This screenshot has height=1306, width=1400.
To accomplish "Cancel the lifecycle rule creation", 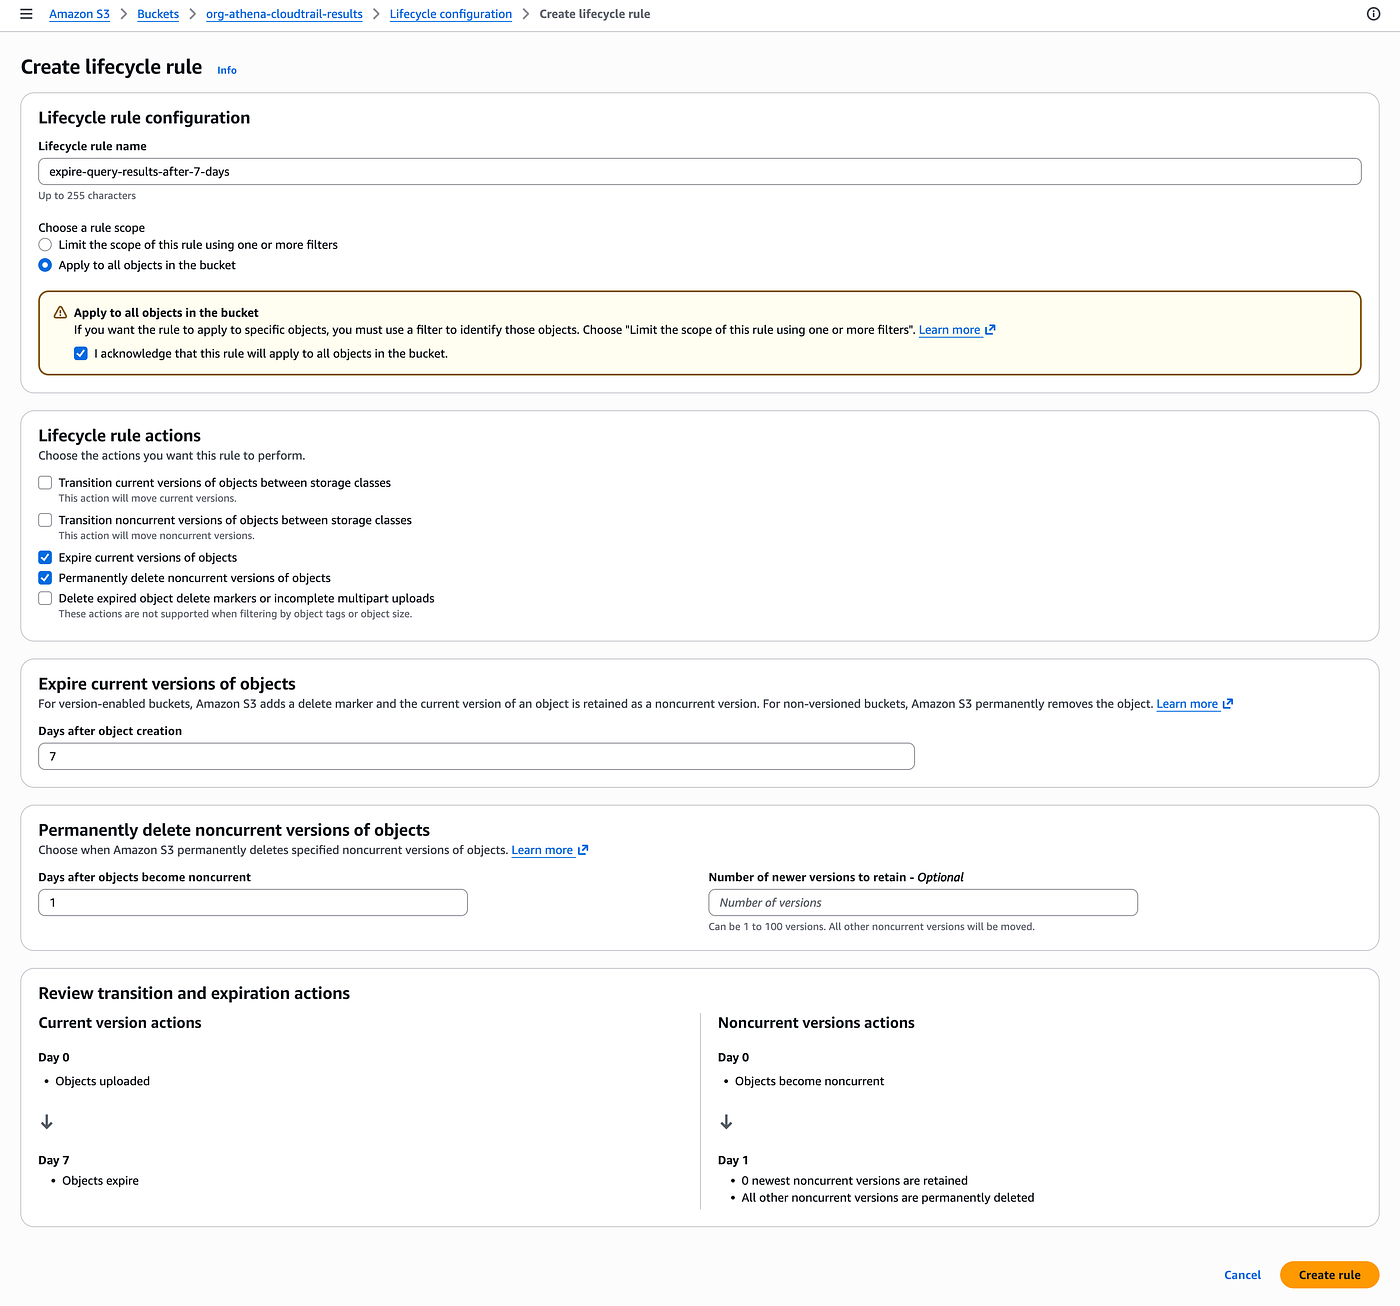I will click(1242, 1275).
